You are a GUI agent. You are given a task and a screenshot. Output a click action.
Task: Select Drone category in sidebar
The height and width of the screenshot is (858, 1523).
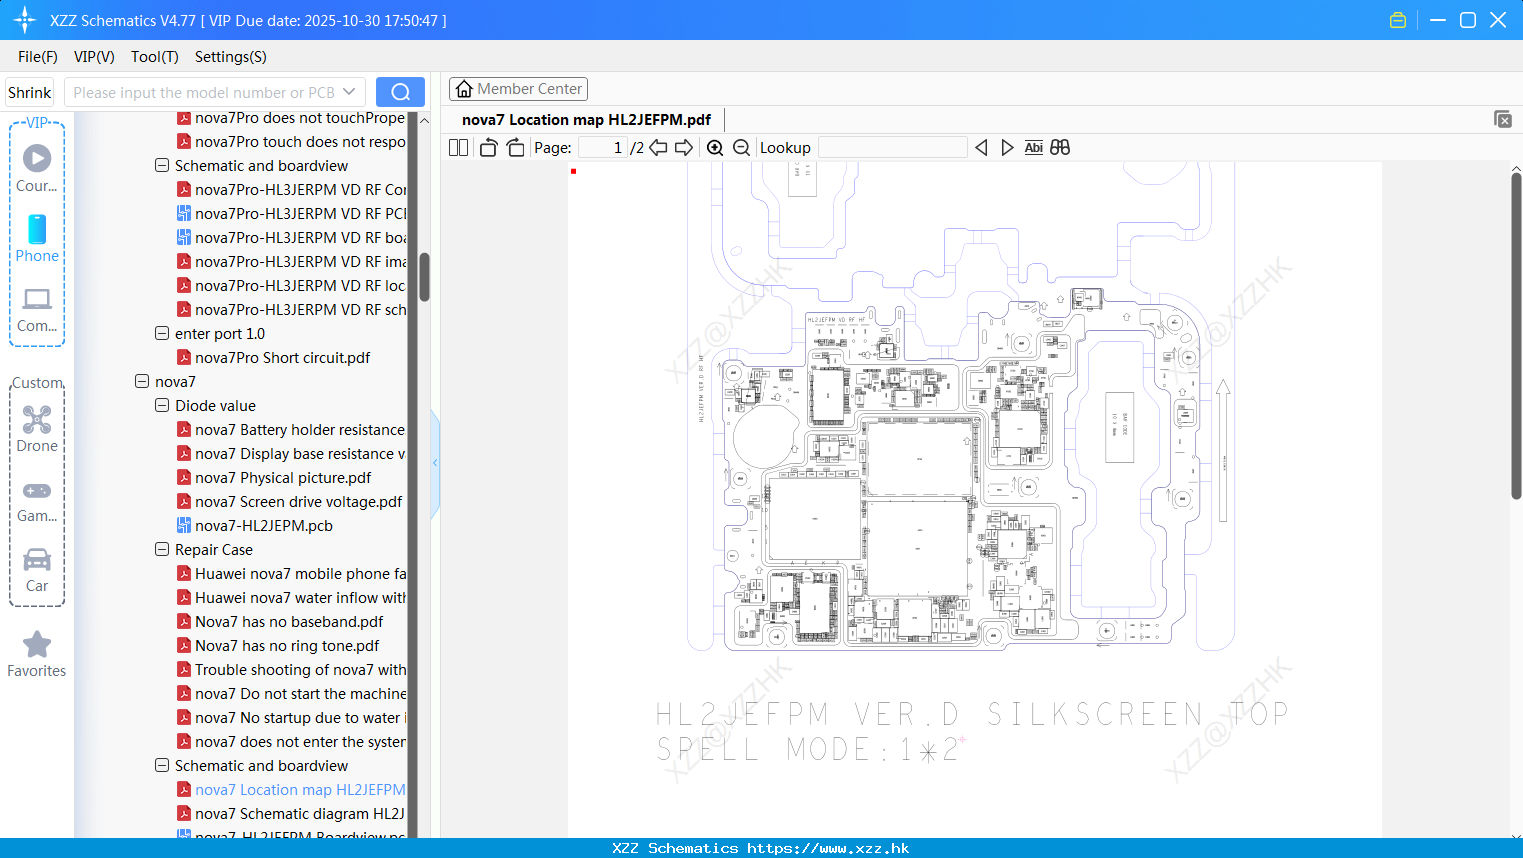[x=37, y=430]
